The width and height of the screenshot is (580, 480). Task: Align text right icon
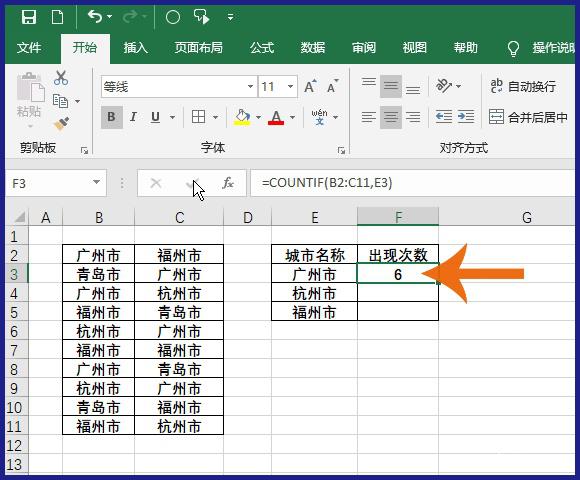click(x=413, y=117)
